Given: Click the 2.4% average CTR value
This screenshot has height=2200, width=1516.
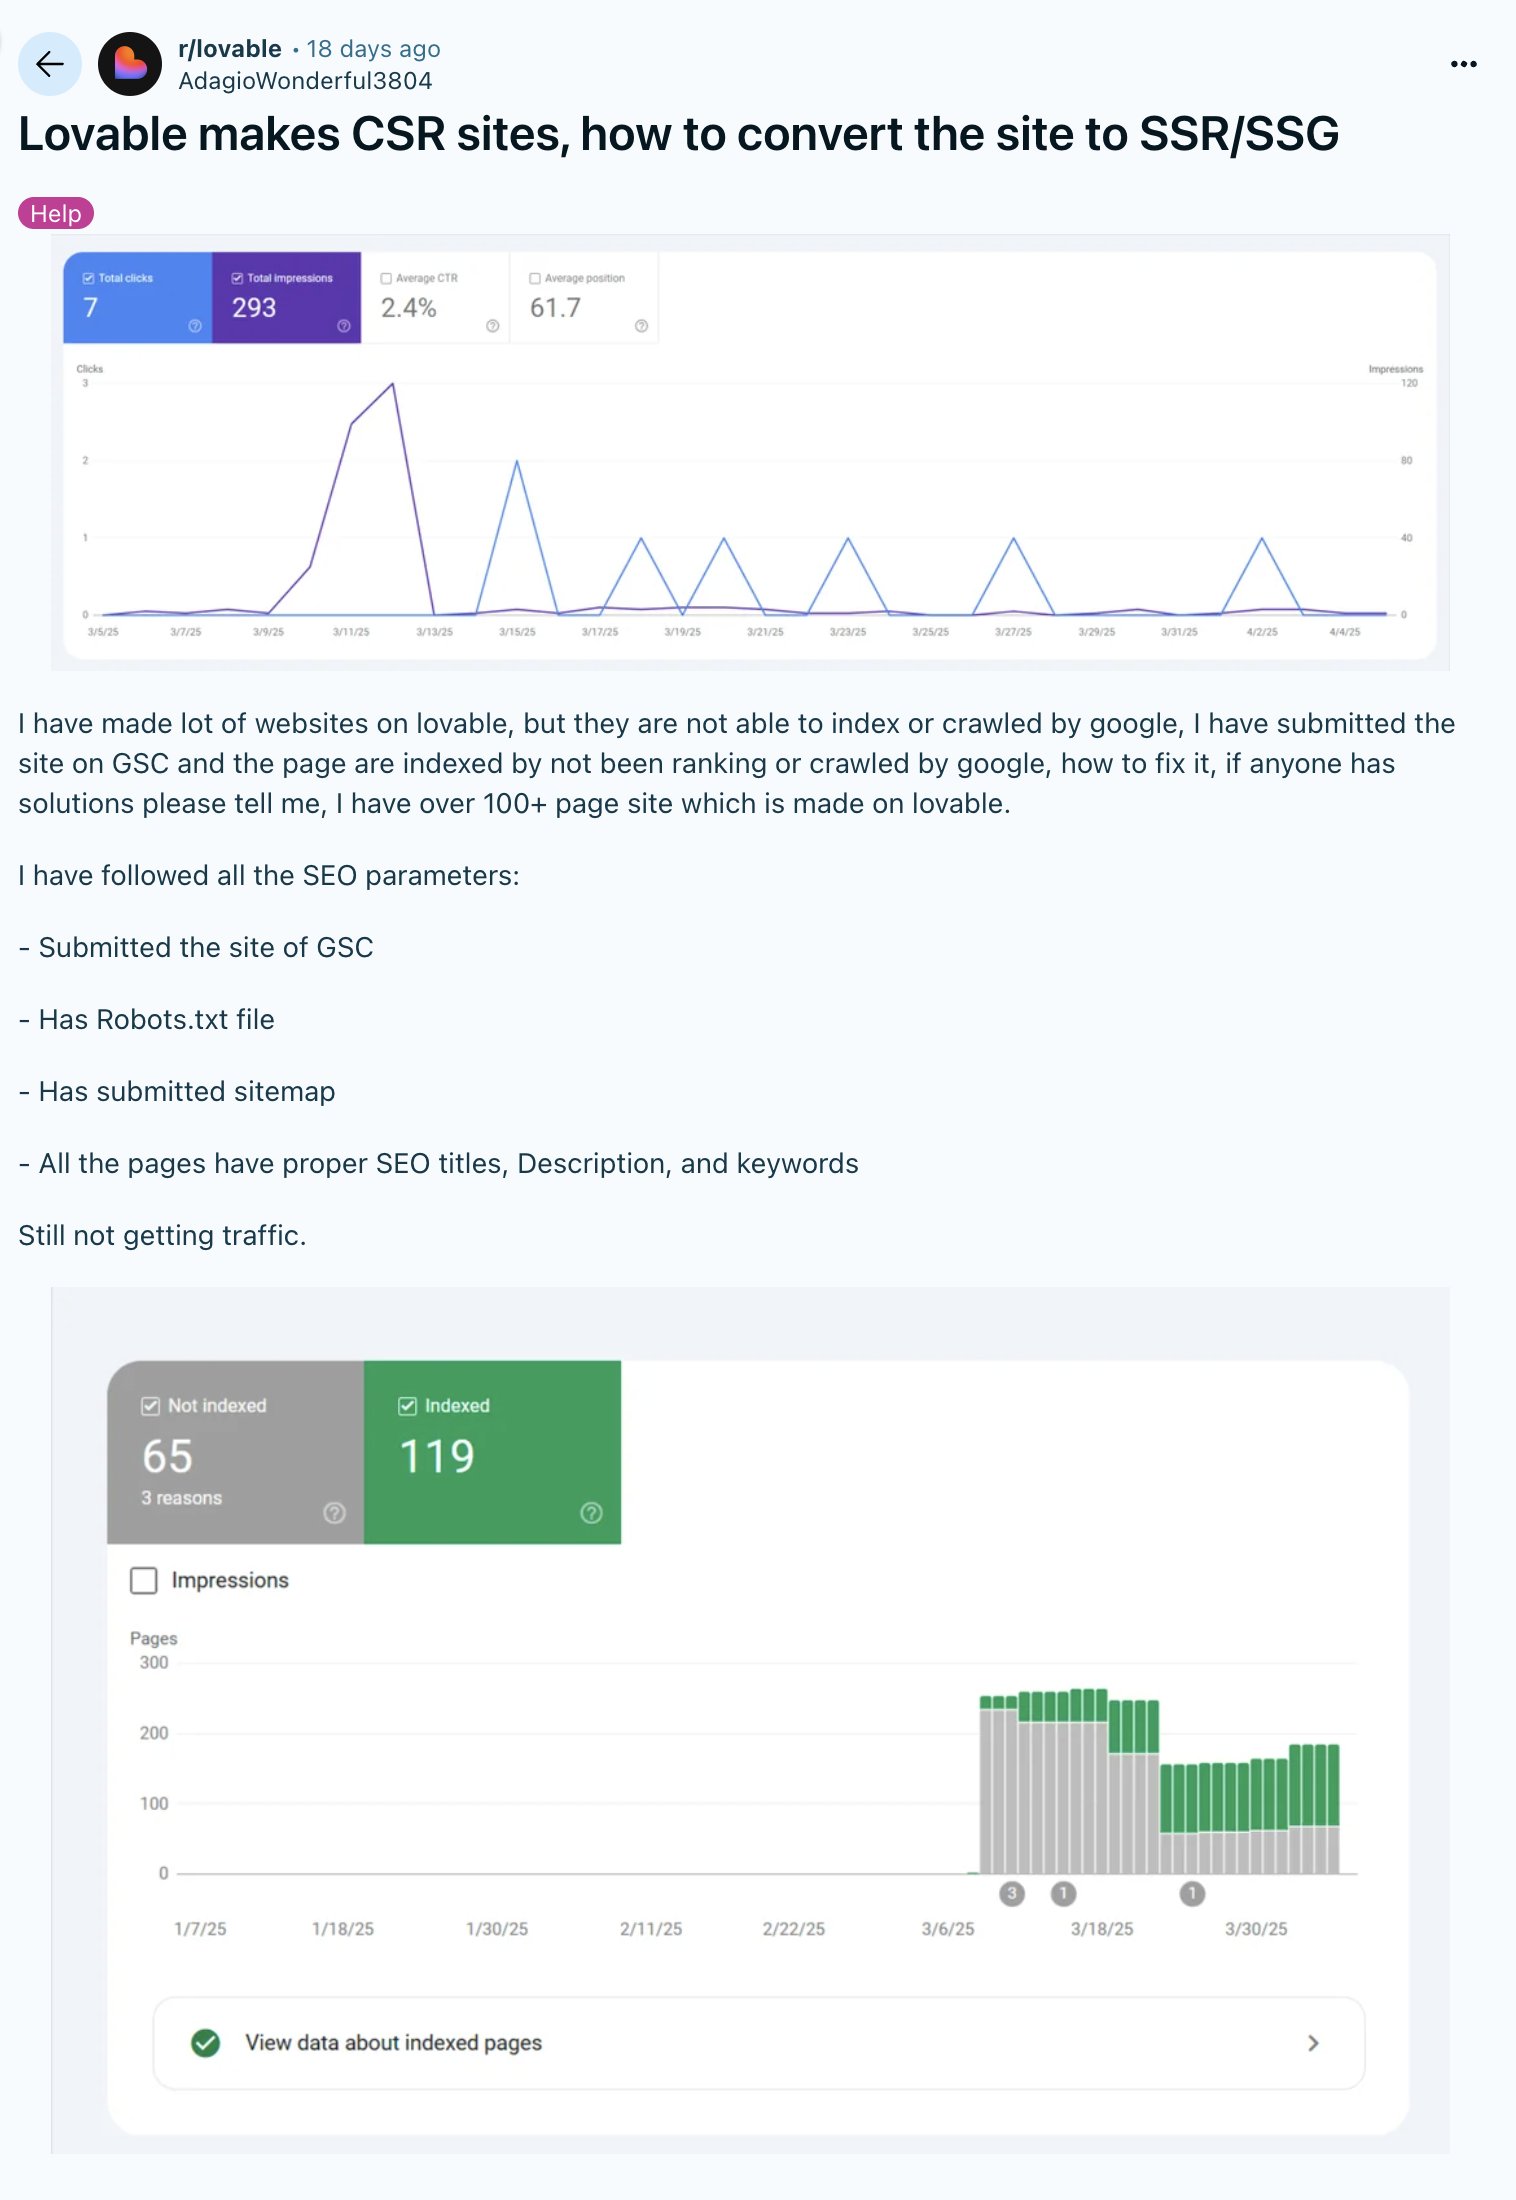Looking at the screenshot, I should click(x=409, y=308).
